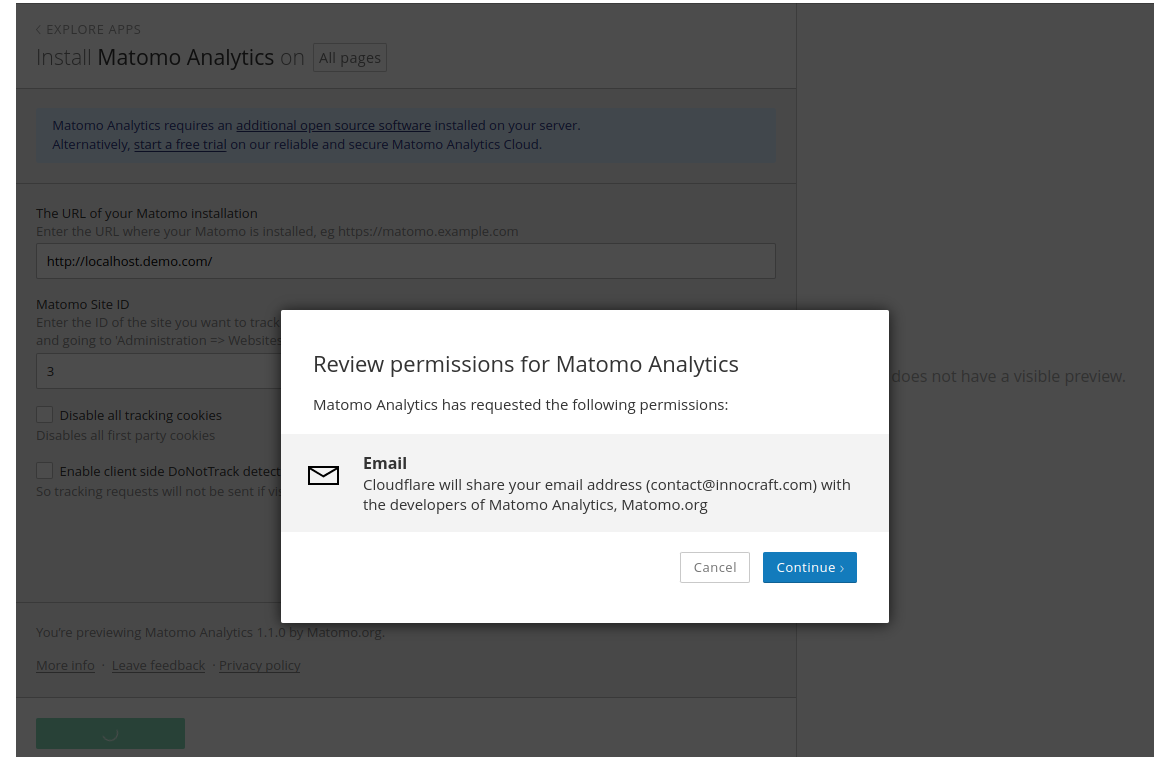
Task: Cancel the permissions review dialog
Action: tap(714, 567)
